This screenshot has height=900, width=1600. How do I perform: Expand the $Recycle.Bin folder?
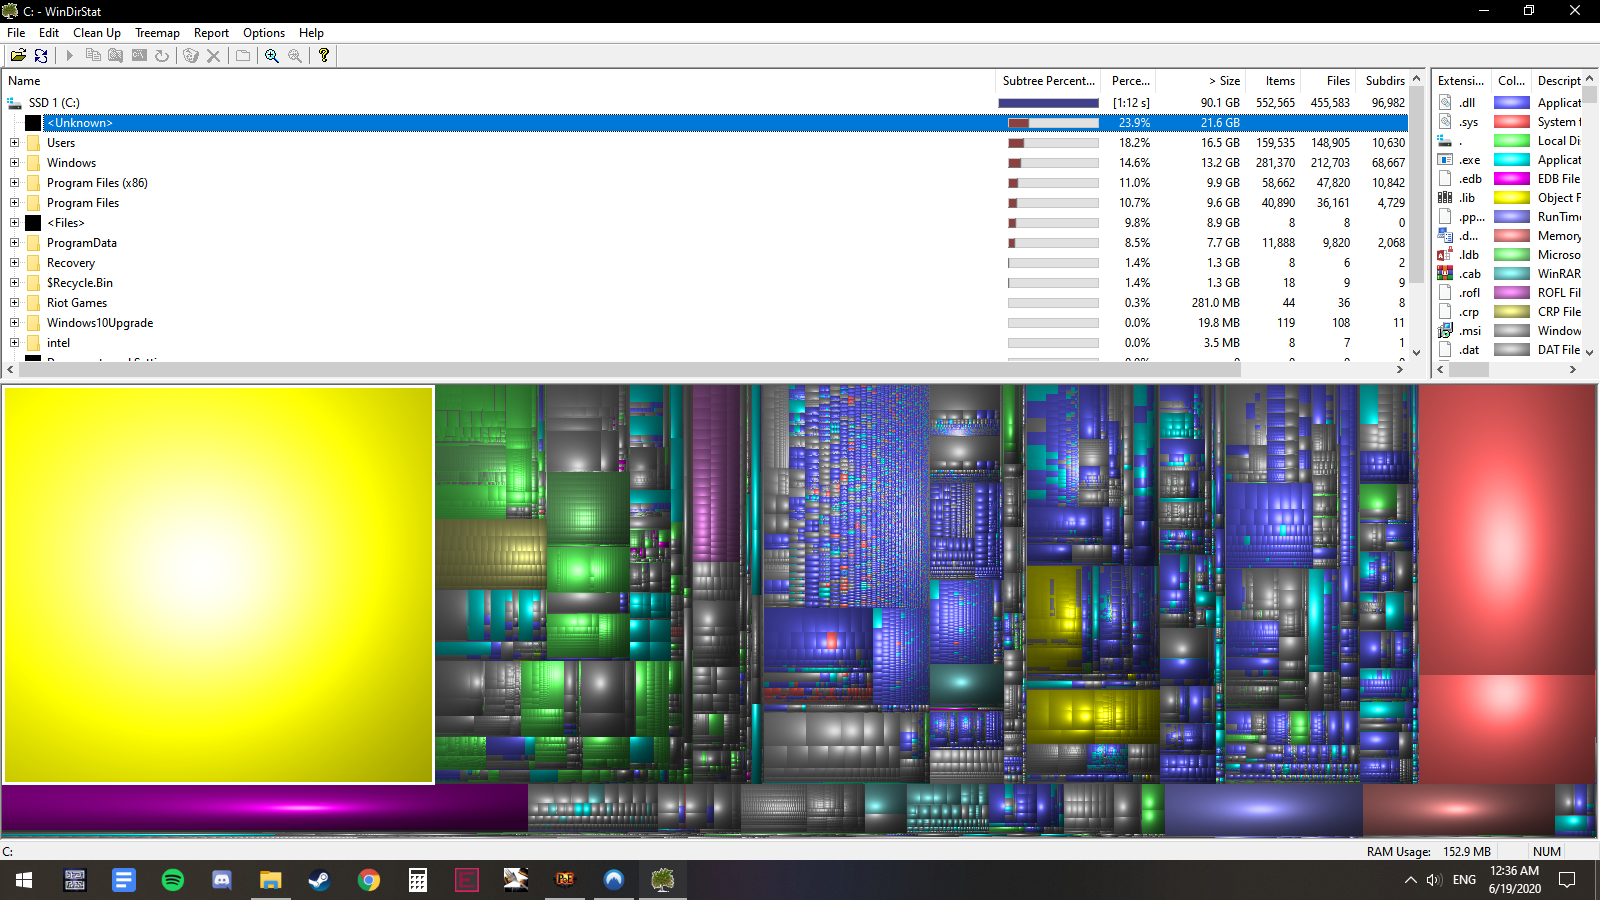coord(14,283)
